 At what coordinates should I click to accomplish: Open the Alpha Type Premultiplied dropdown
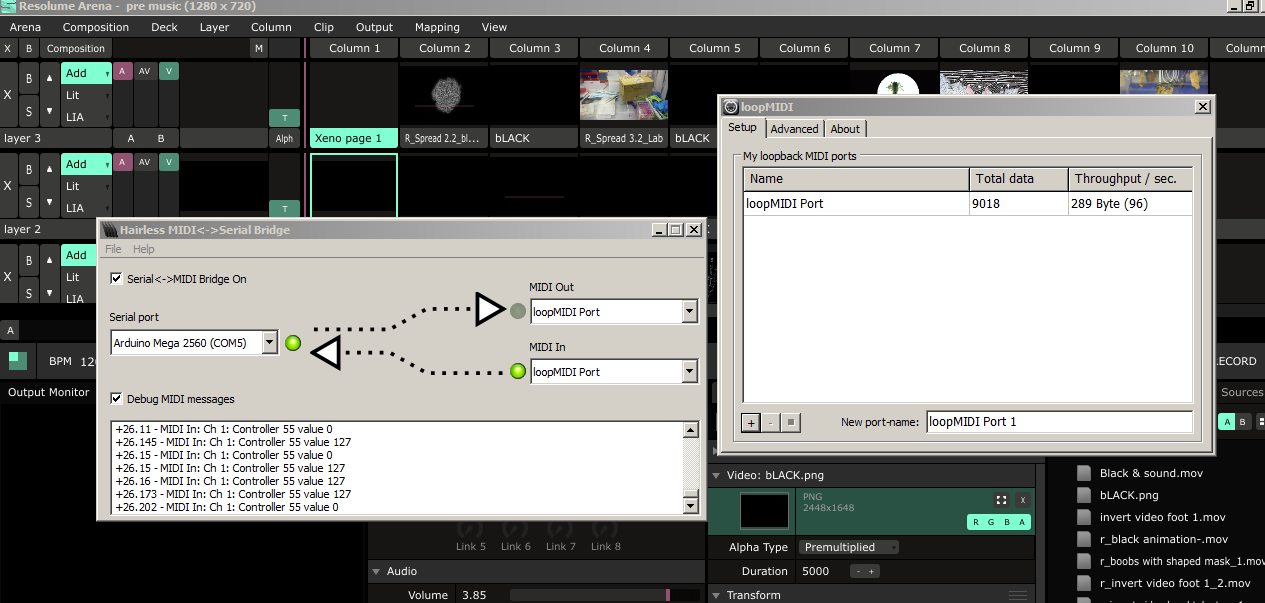847,547
